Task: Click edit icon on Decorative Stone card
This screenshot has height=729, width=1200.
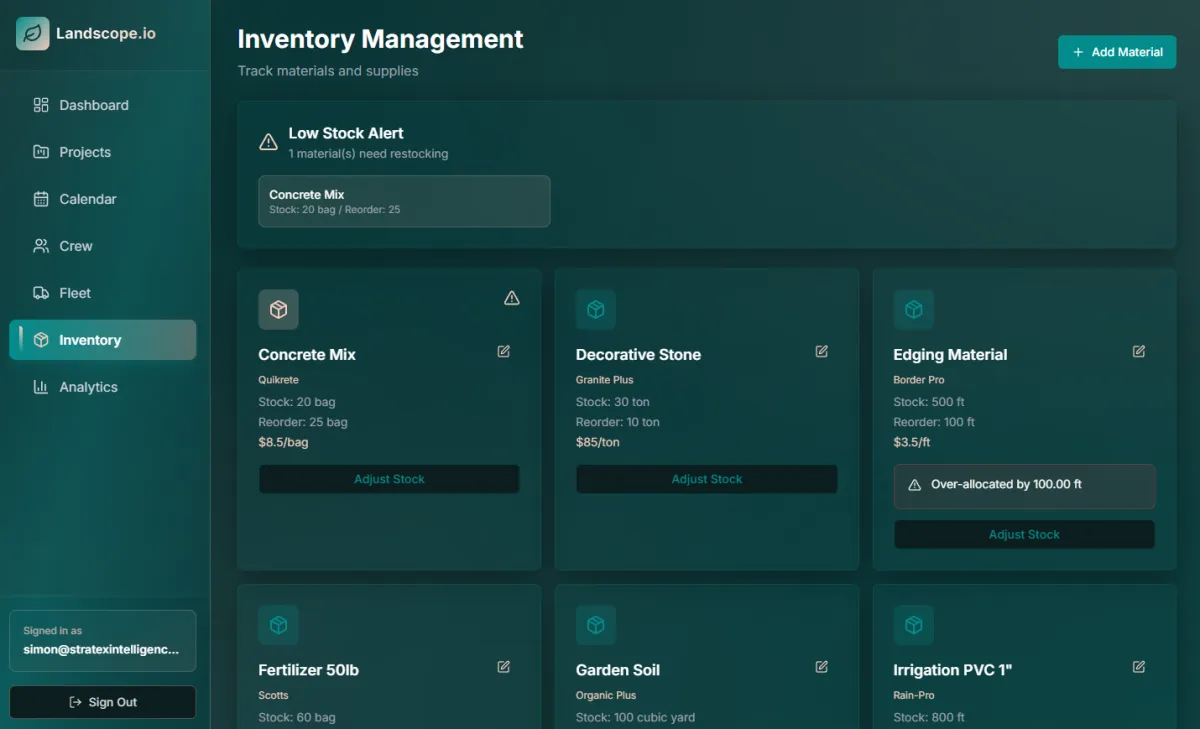Action: (821, 351)
